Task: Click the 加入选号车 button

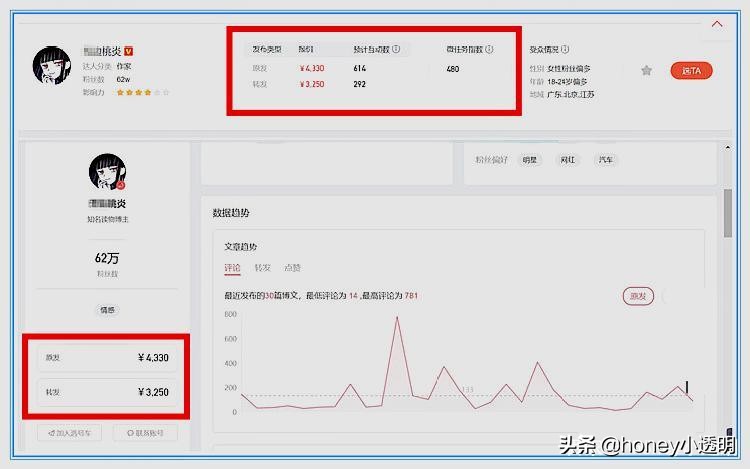Action: pos(69,433)
